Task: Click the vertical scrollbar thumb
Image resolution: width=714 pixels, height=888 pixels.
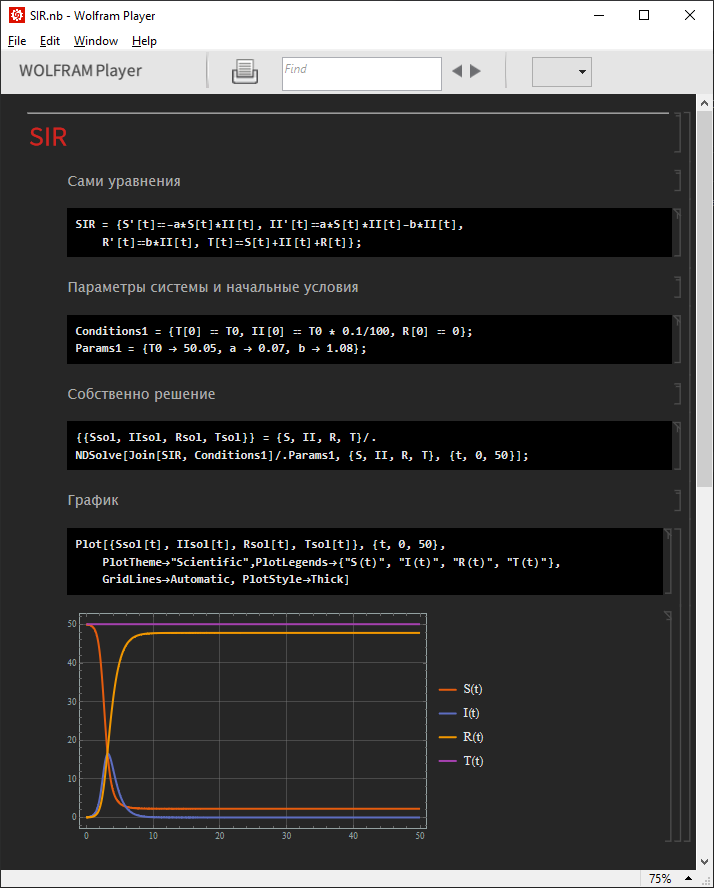Action: [x=704, y=299]
